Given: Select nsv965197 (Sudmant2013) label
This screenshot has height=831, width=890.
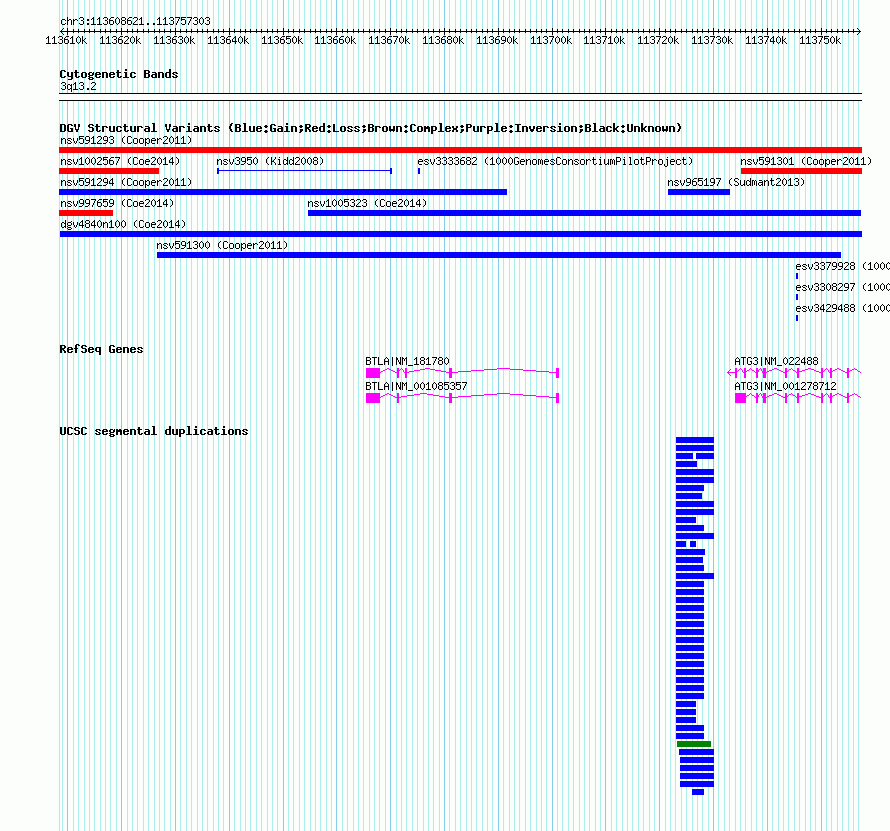Looking at the screenshot, I should 736,182.
